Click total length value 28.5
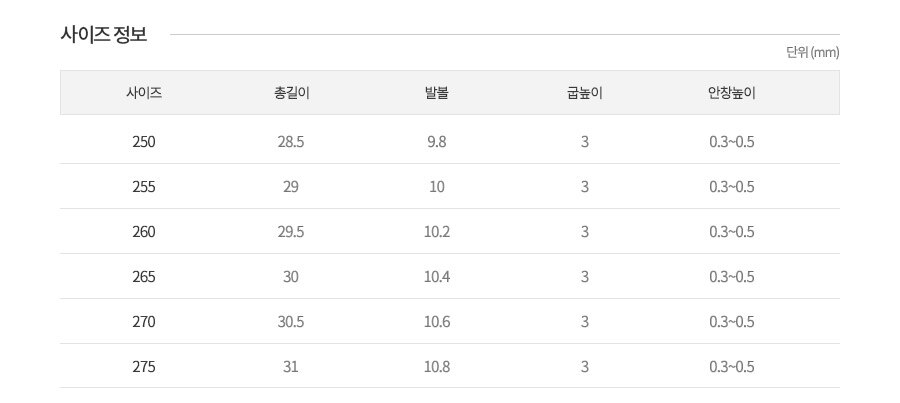The image size is (900, 403). (x=291, y=142)
